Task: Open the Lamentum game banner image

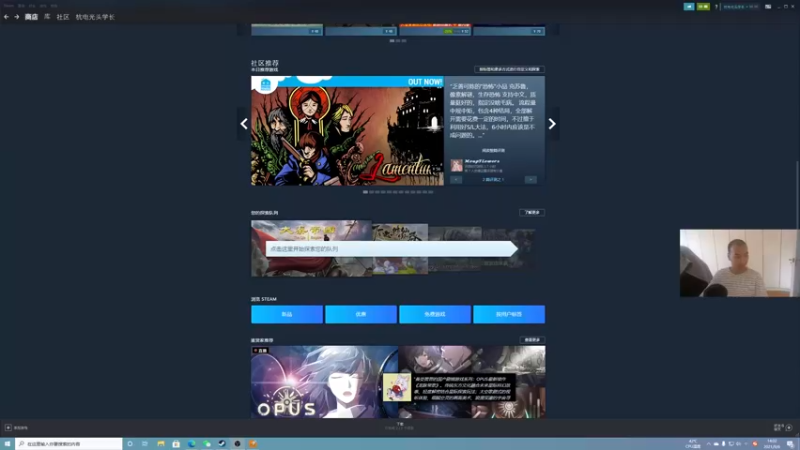Action: [x=347, y=131]
